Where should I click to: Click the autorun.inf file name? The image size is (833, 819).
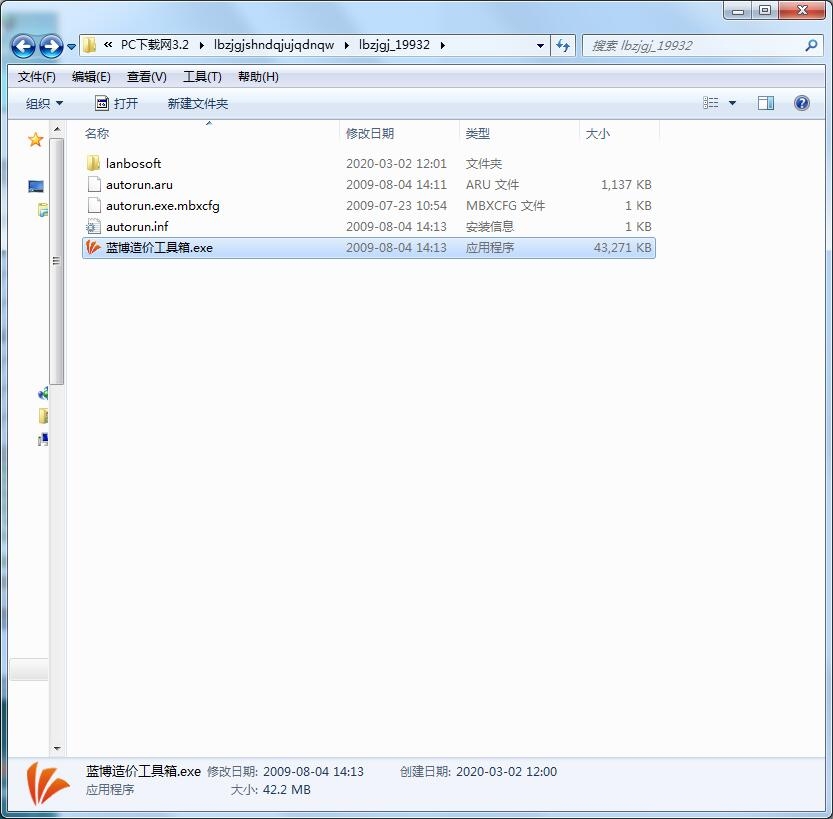(x=137, y=227)
